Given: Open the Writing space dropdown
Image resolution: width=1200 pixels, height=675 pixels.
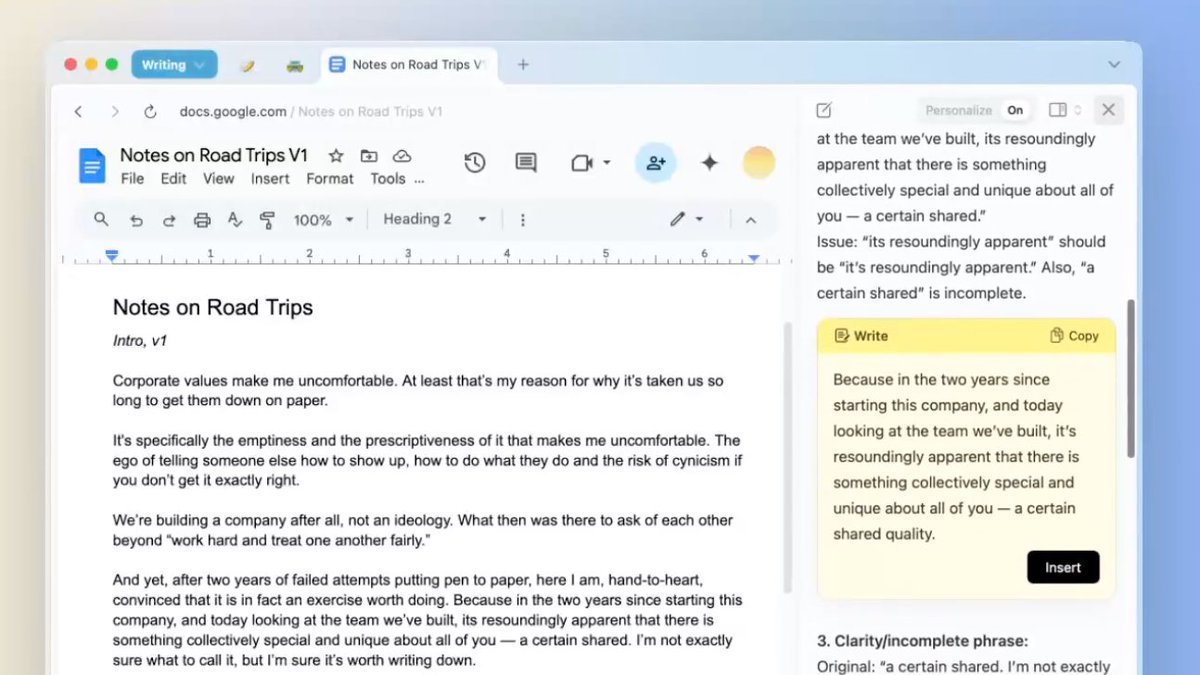Looking at the screenshot, I should click(x=174, y=65).
